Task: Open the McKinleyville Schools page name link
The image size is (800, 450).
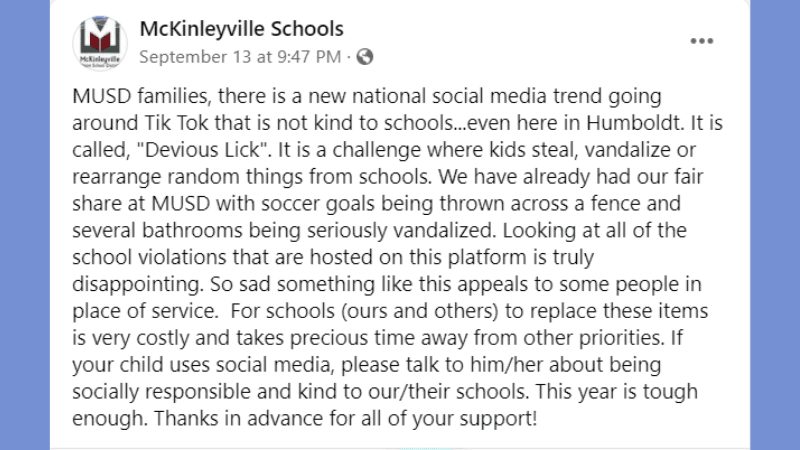Action: tap(242, 29)
